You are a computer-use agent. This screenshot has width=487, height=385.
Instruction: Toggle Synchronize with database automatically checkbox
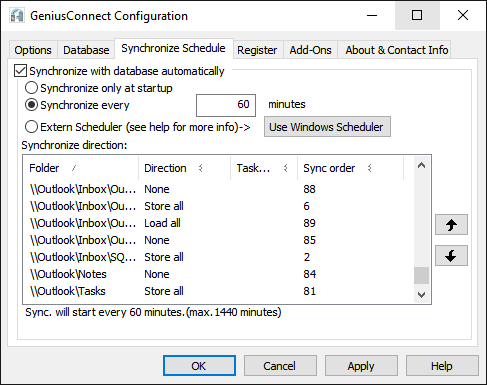[x=20, y=71]
